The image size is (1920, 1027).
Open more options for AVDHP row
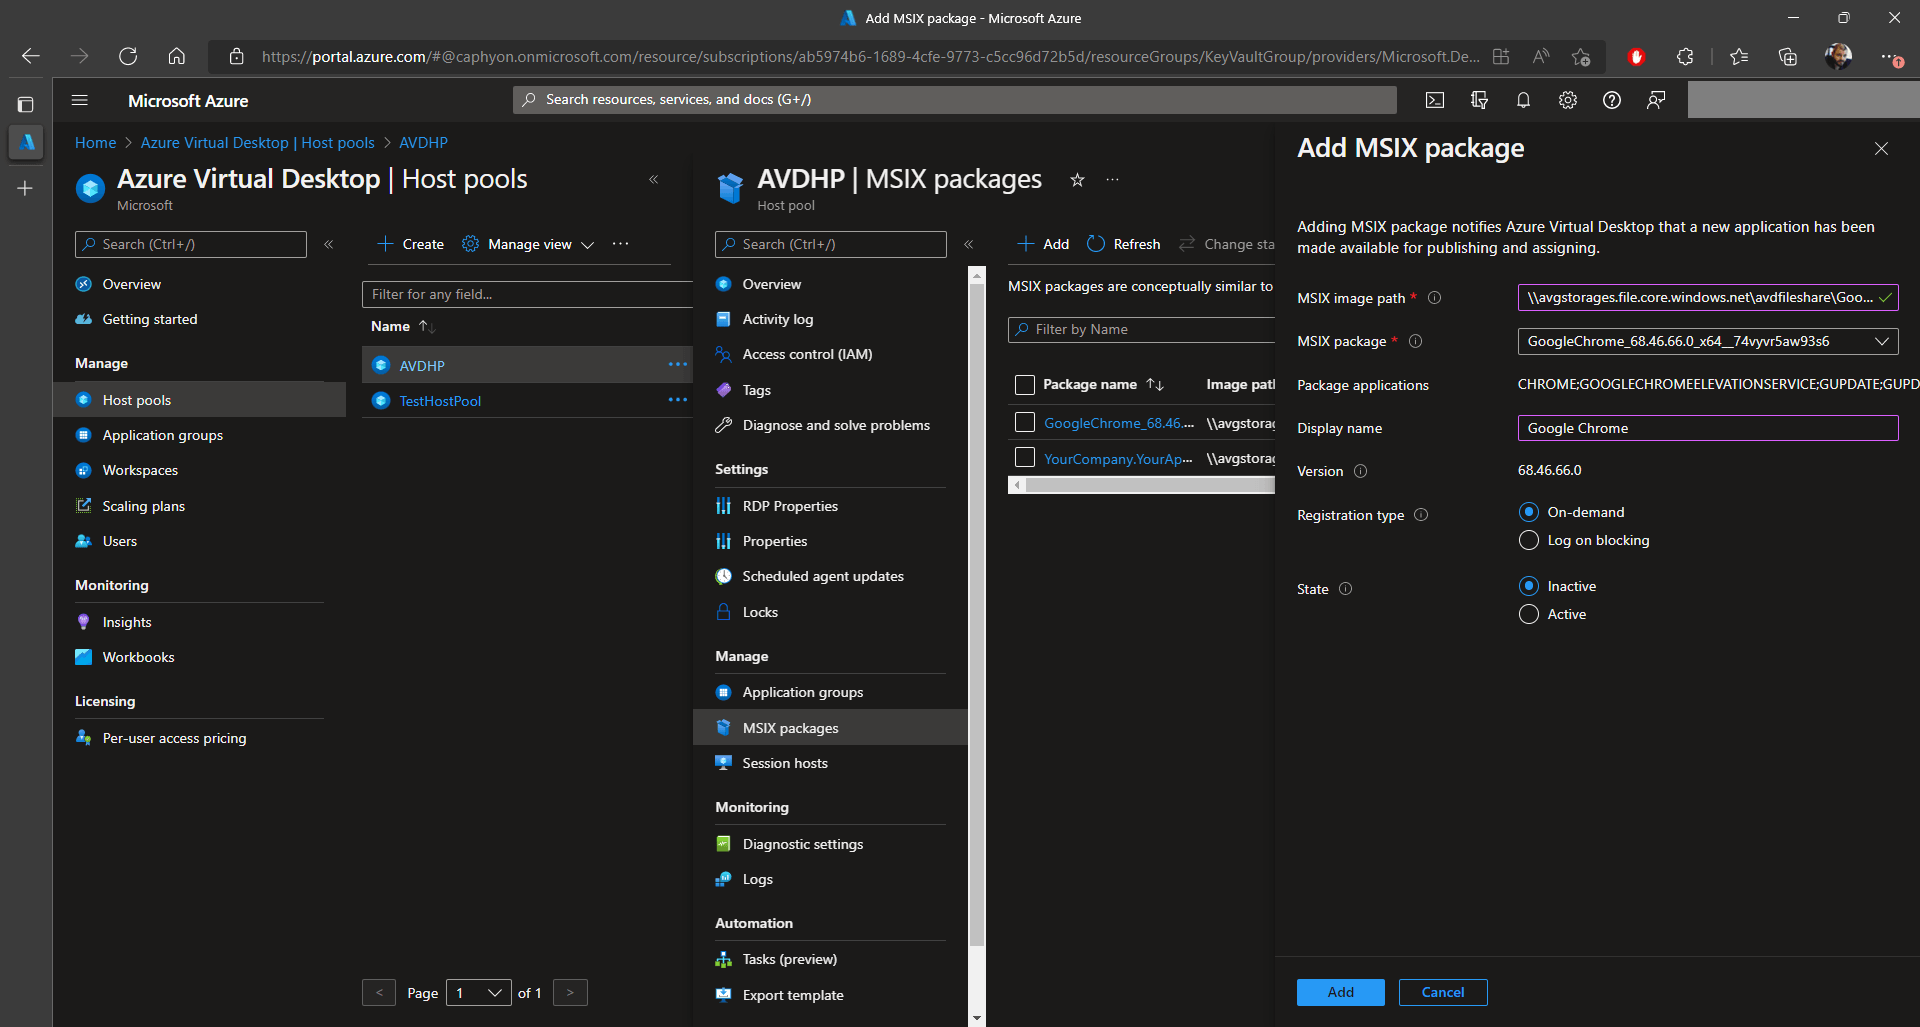pyautogui.click(x=678, y=365)
